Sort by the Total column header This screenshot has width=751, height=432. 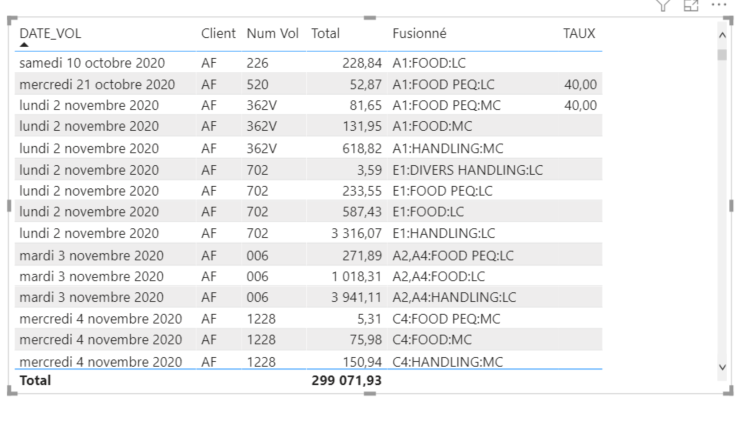[326, 34]
